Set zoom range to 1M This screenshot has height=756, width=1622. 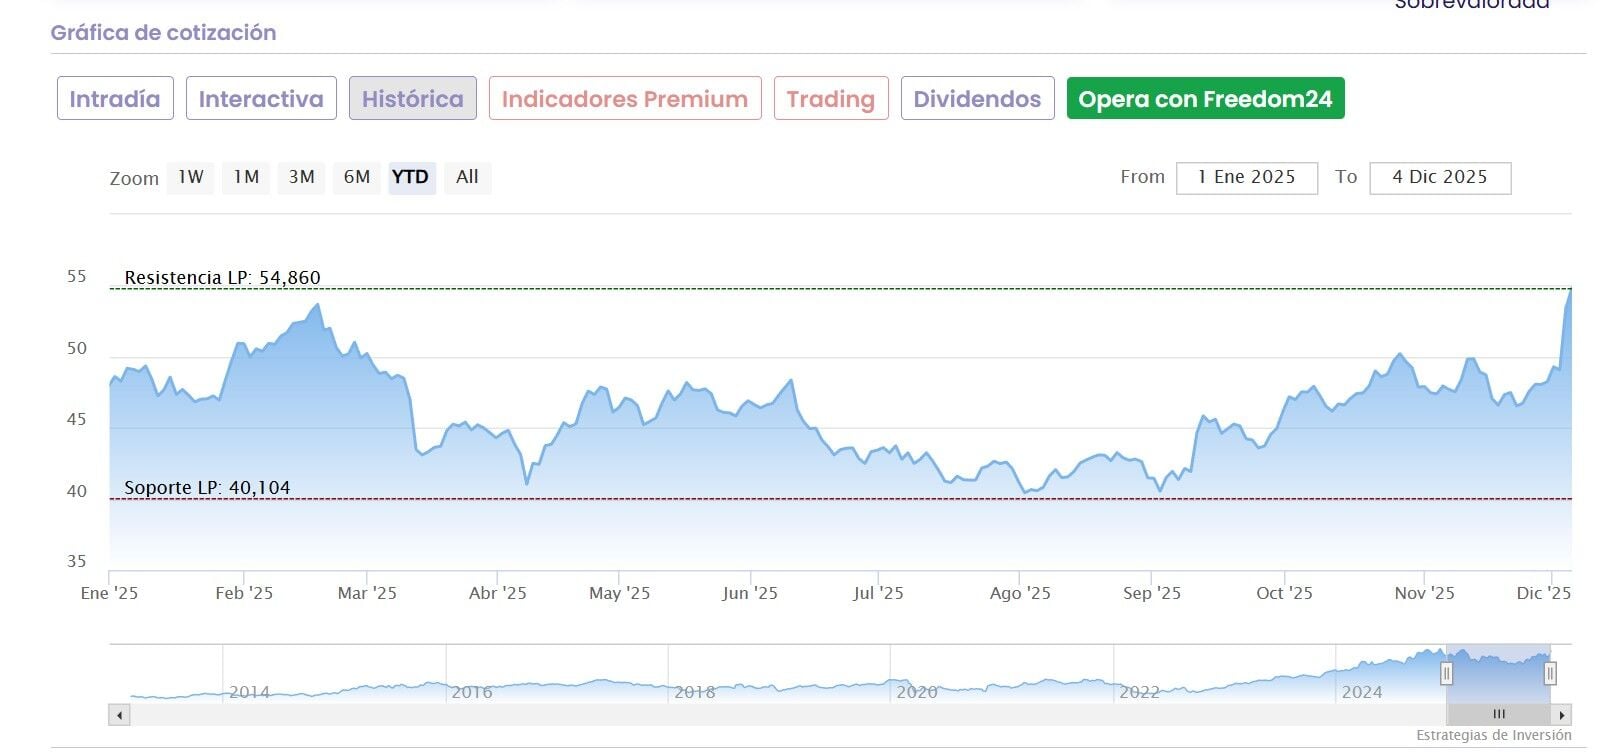246,177
